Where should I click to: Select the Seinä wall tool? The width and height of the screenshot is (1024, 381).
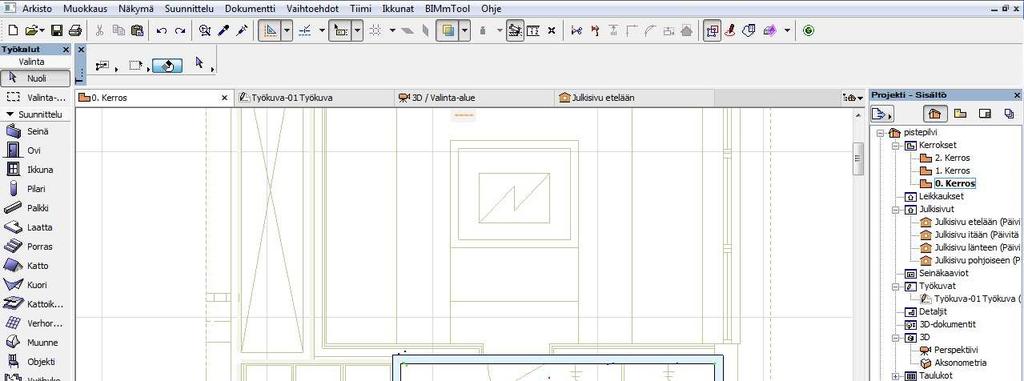(36, 131)
